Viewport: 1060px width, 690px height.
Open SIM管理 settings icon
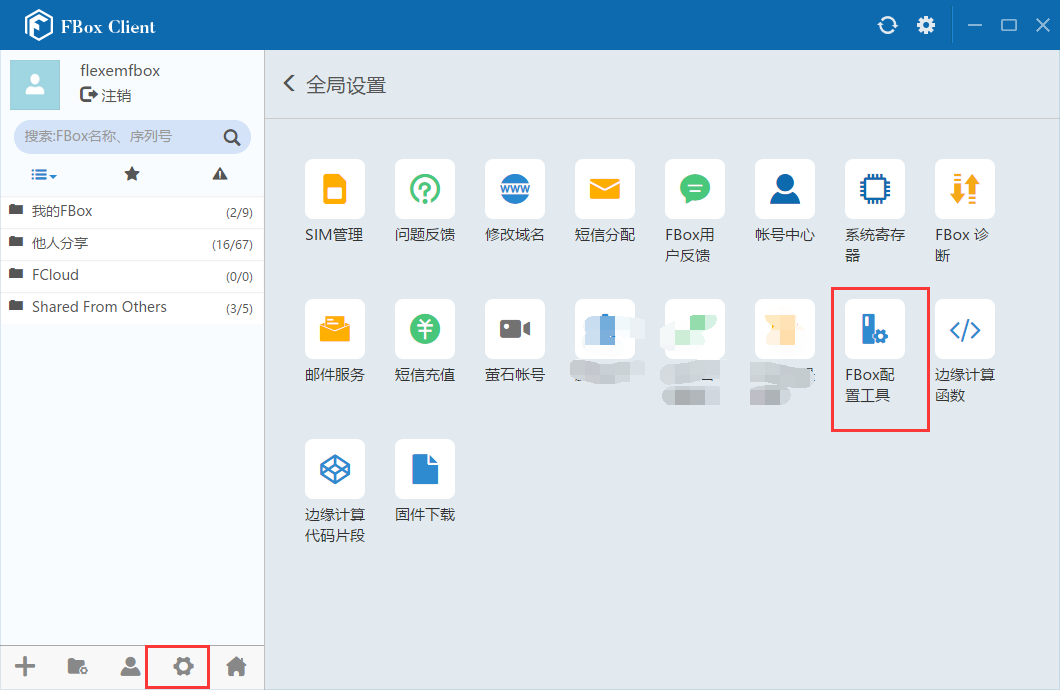pyautogui.click(x=335, y=189)
